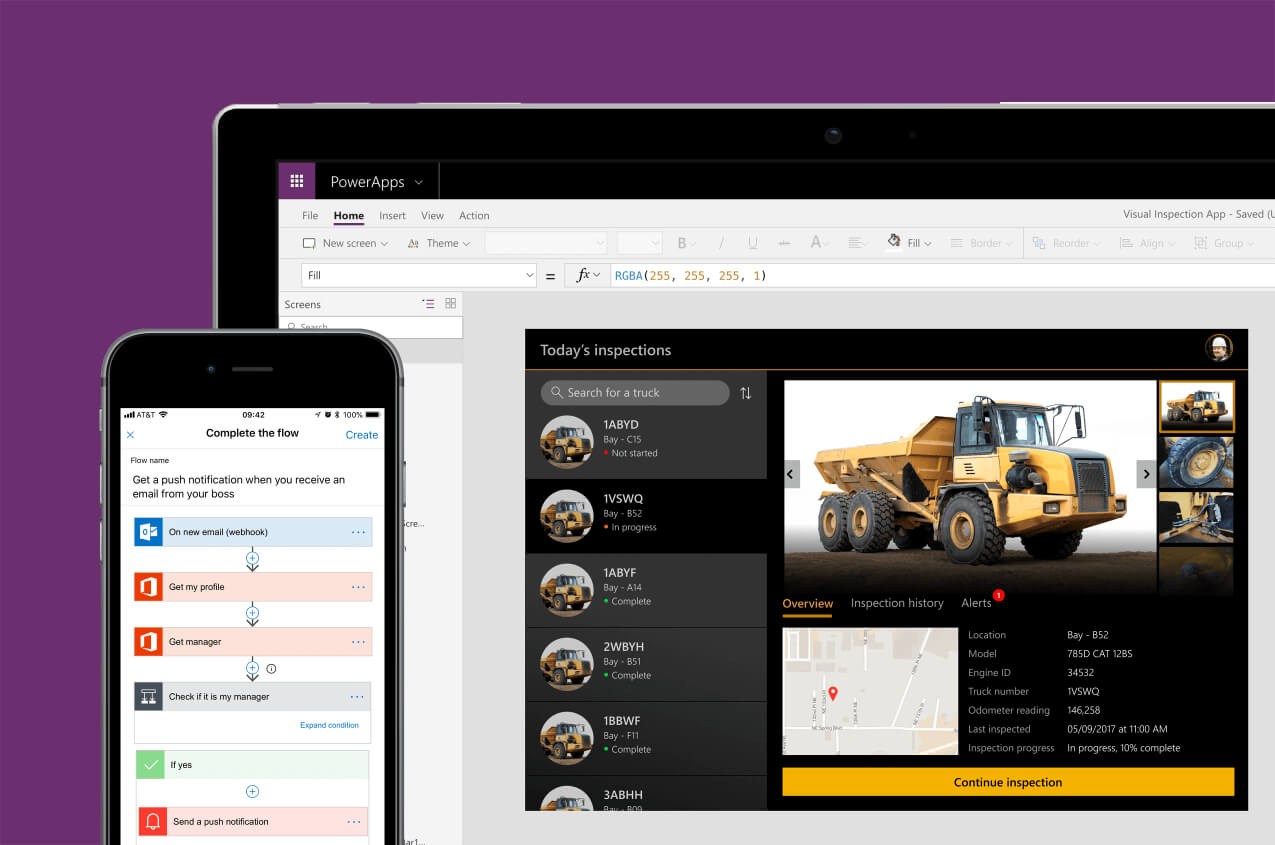The width and height of the screenshot is (1275, 845).
Task: Select truck 1BBWF in list
Action: [646, 738]
